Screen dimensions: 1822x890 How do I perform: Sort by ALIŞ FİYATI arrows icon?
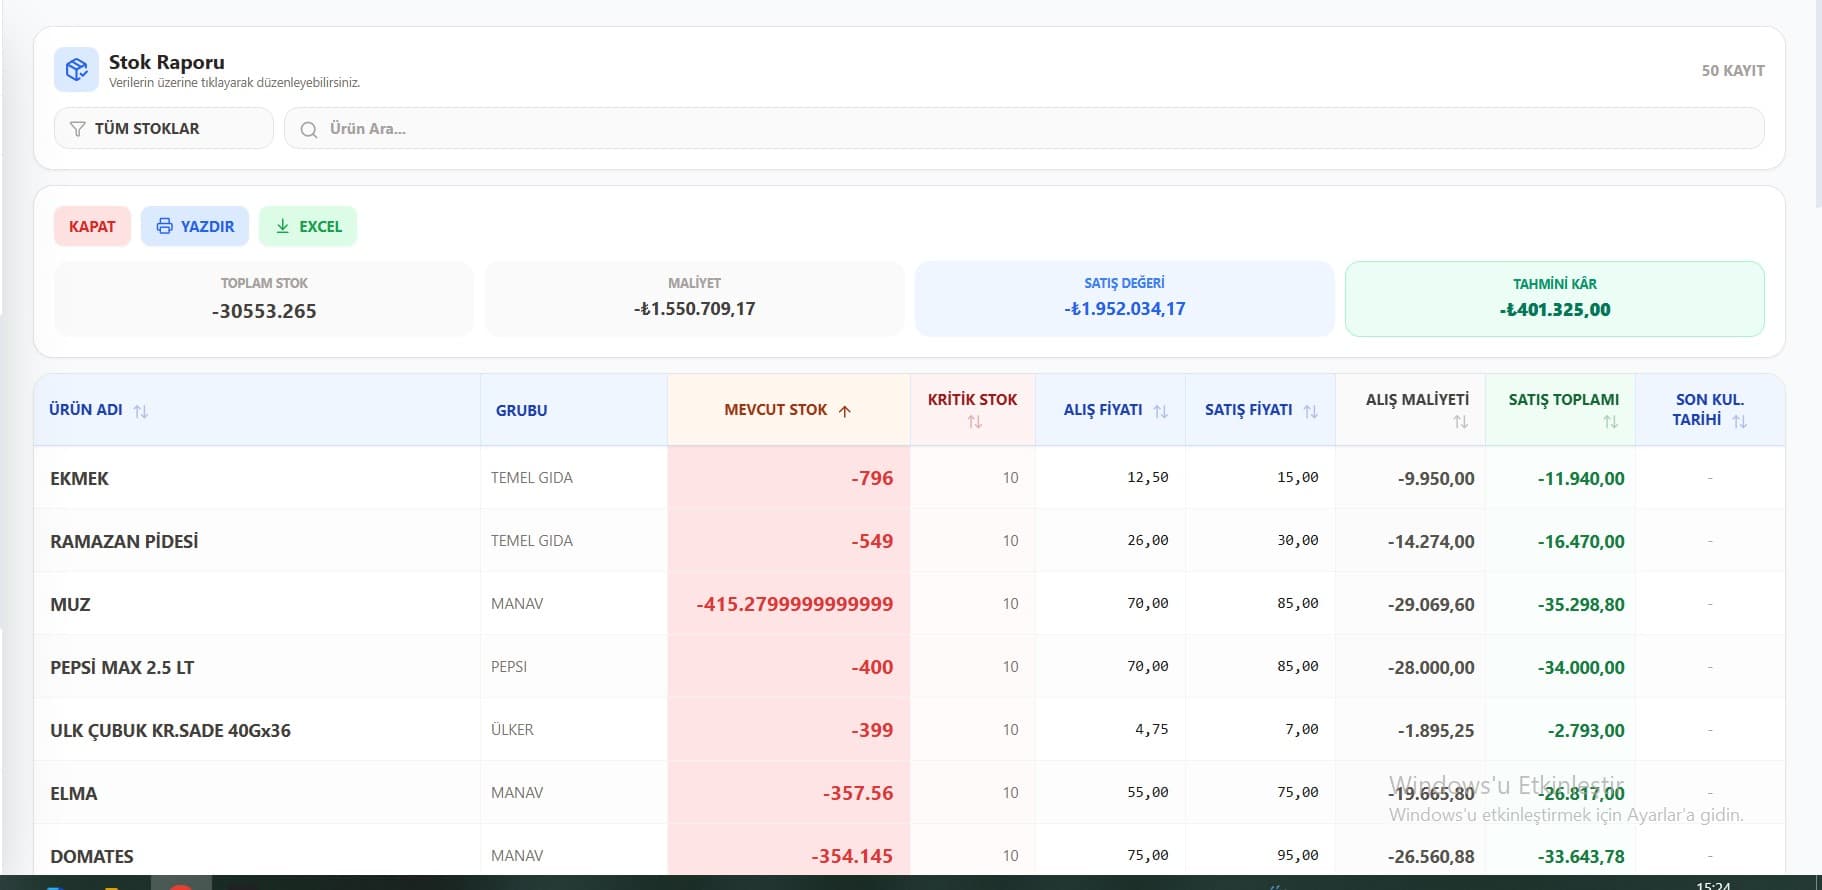pyautogui.click(x=1160, y=411)
